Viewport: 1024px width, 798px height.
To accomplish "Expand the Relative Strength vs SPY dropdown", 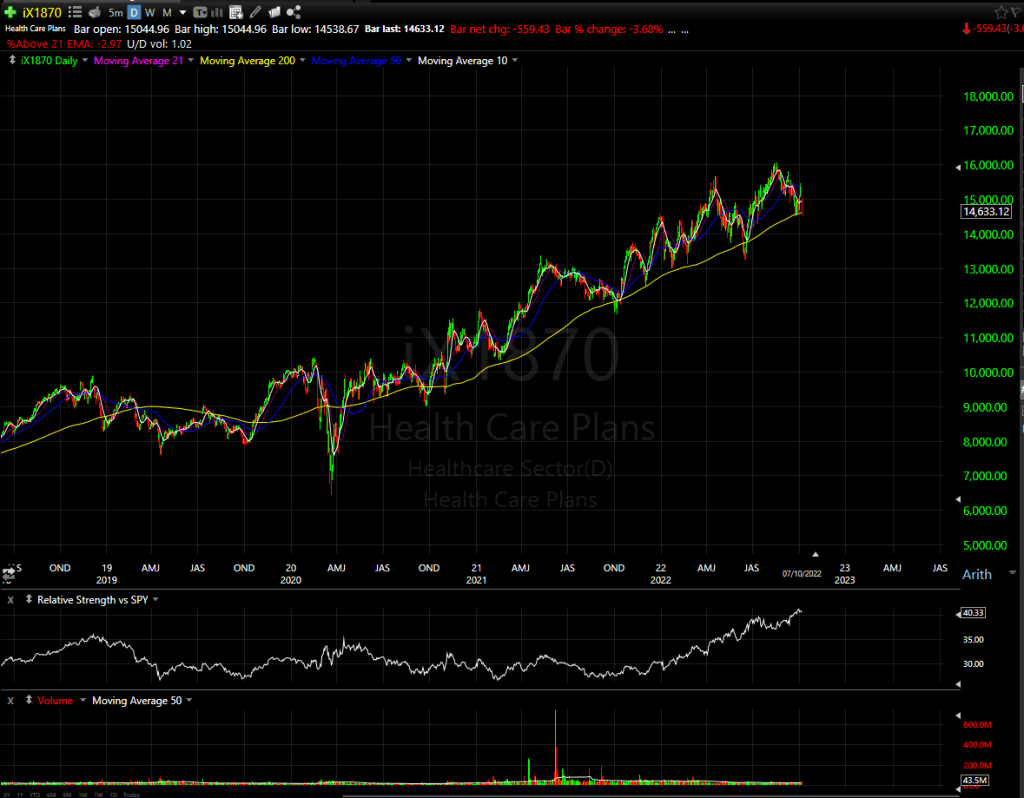I will point(156,600).
